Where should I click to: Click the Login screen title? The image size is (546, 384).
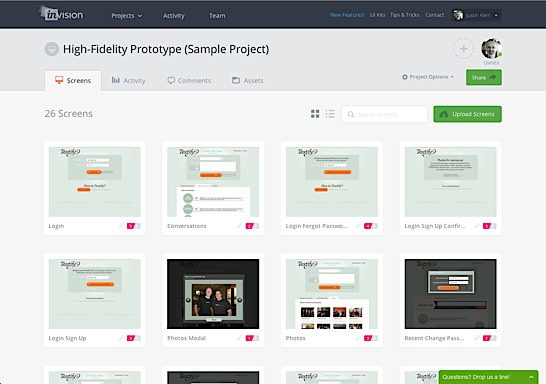pyautogui.click(x=56, y=226)
